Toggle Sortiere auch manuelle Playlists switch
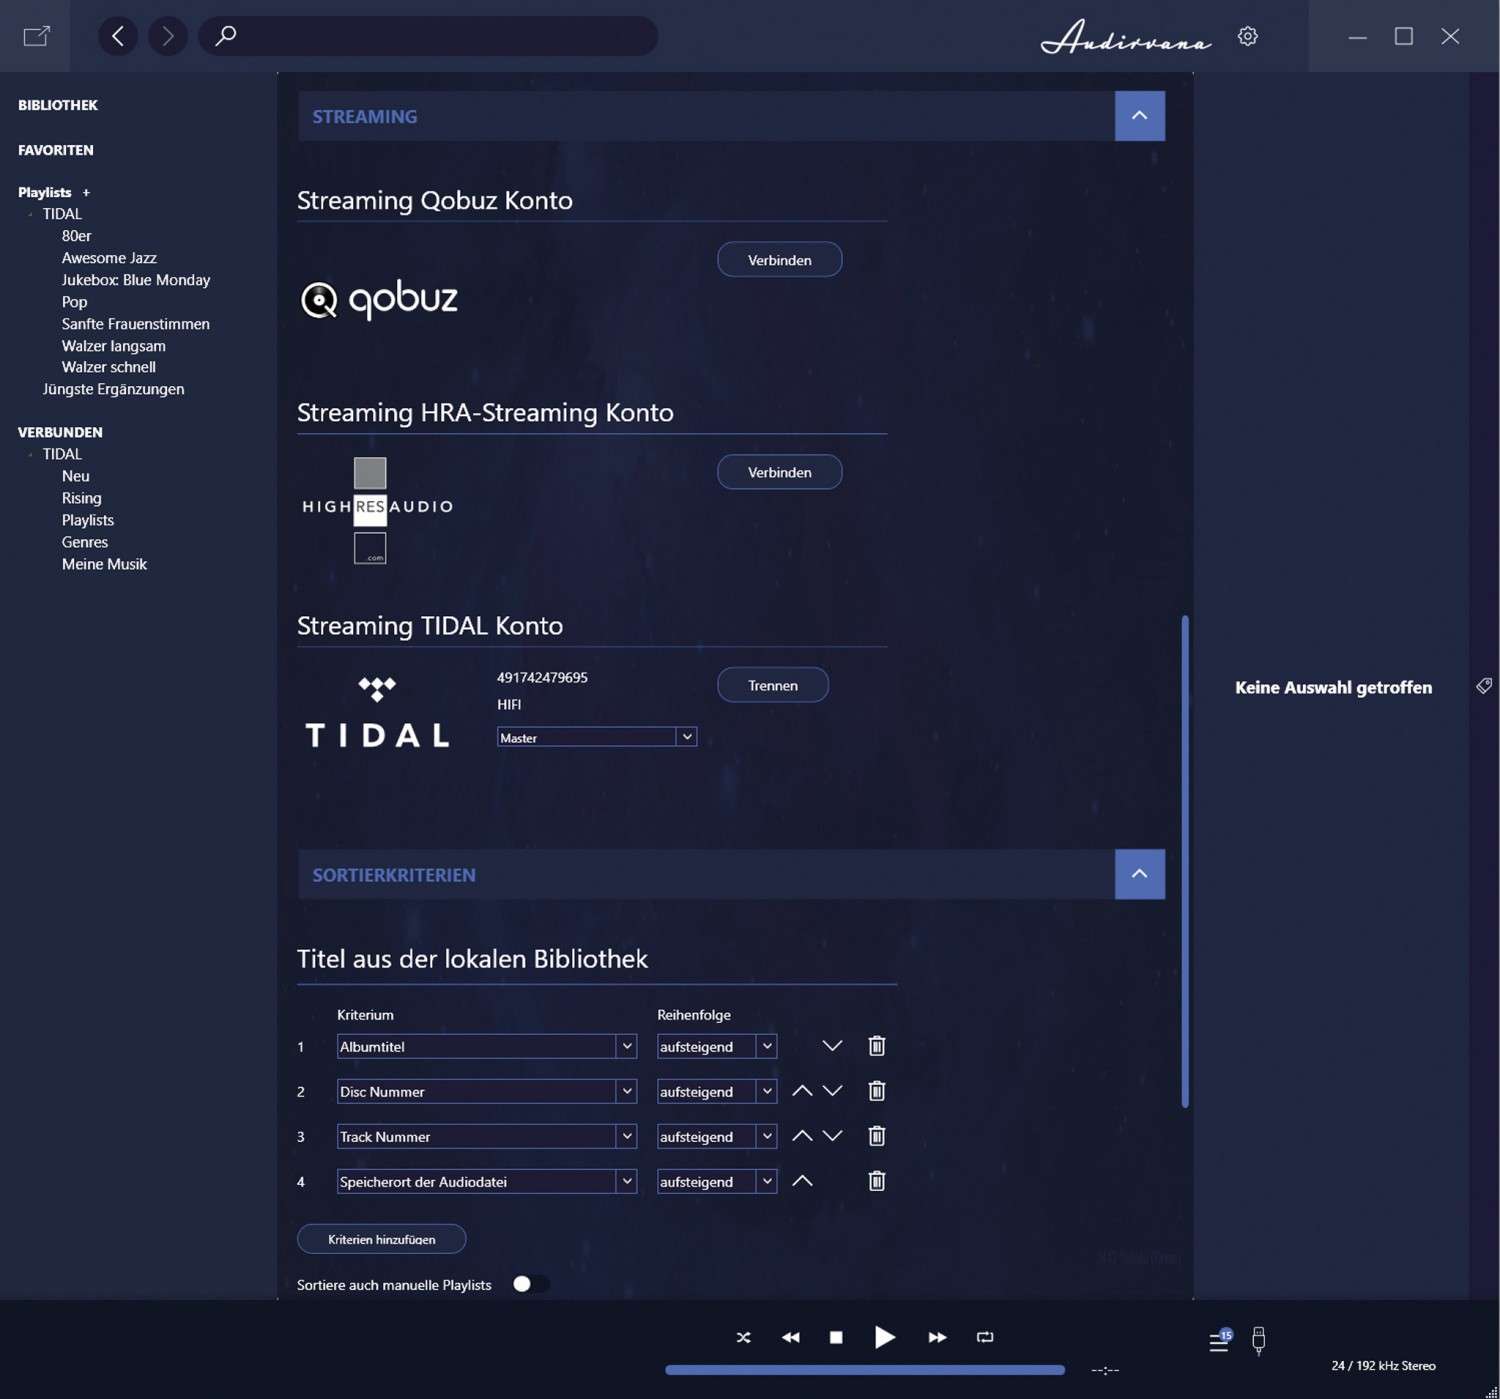Image resolution: width=1500 pixels, height=1399 pixels. click(x=531, y=1284)
